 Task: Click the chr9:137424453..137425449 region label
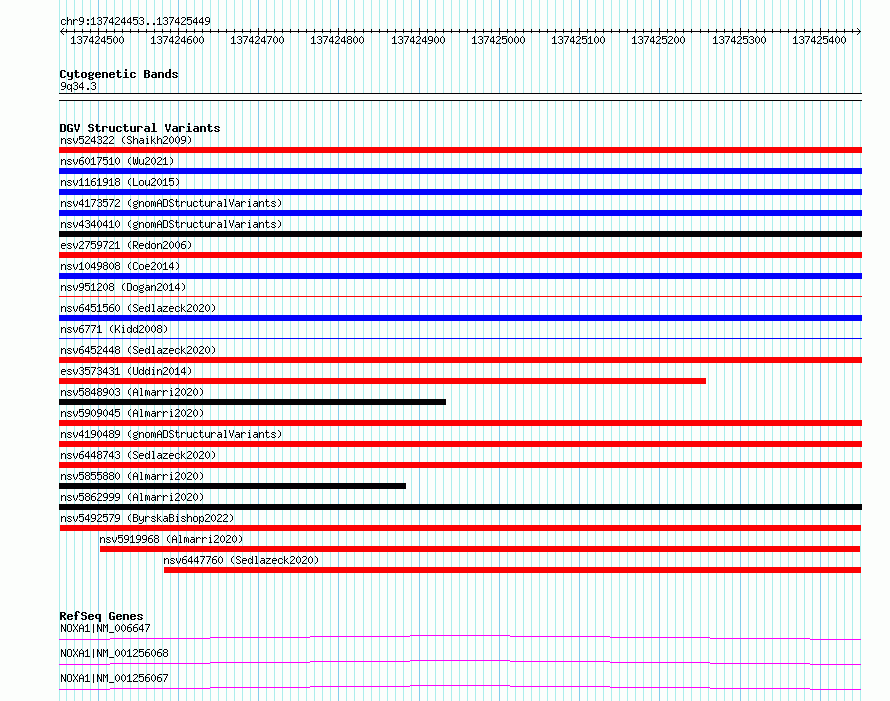135,21
